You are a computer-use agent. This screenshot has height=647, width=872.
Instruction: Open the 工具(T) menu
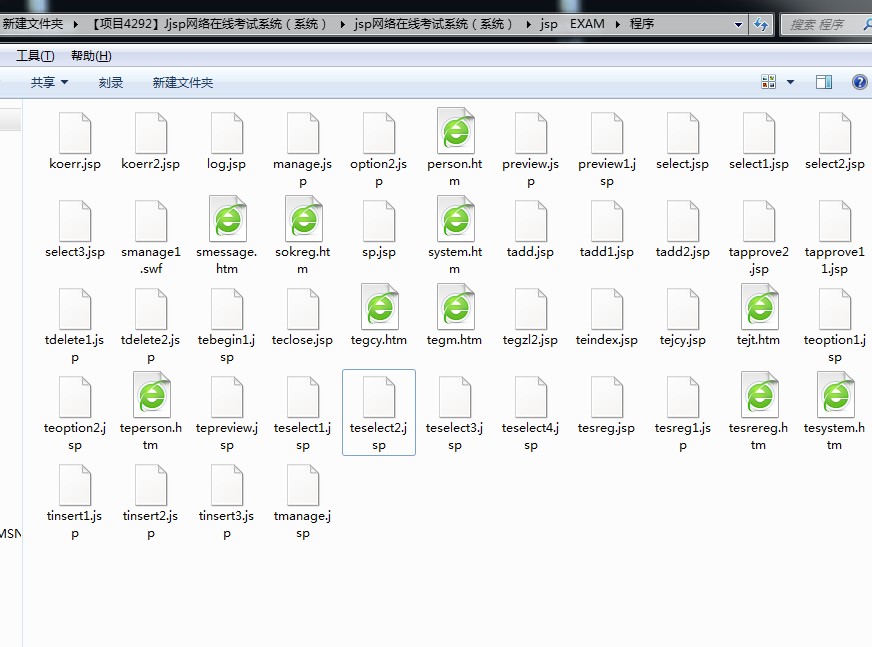pyautogui.click(x=35, y=56)
